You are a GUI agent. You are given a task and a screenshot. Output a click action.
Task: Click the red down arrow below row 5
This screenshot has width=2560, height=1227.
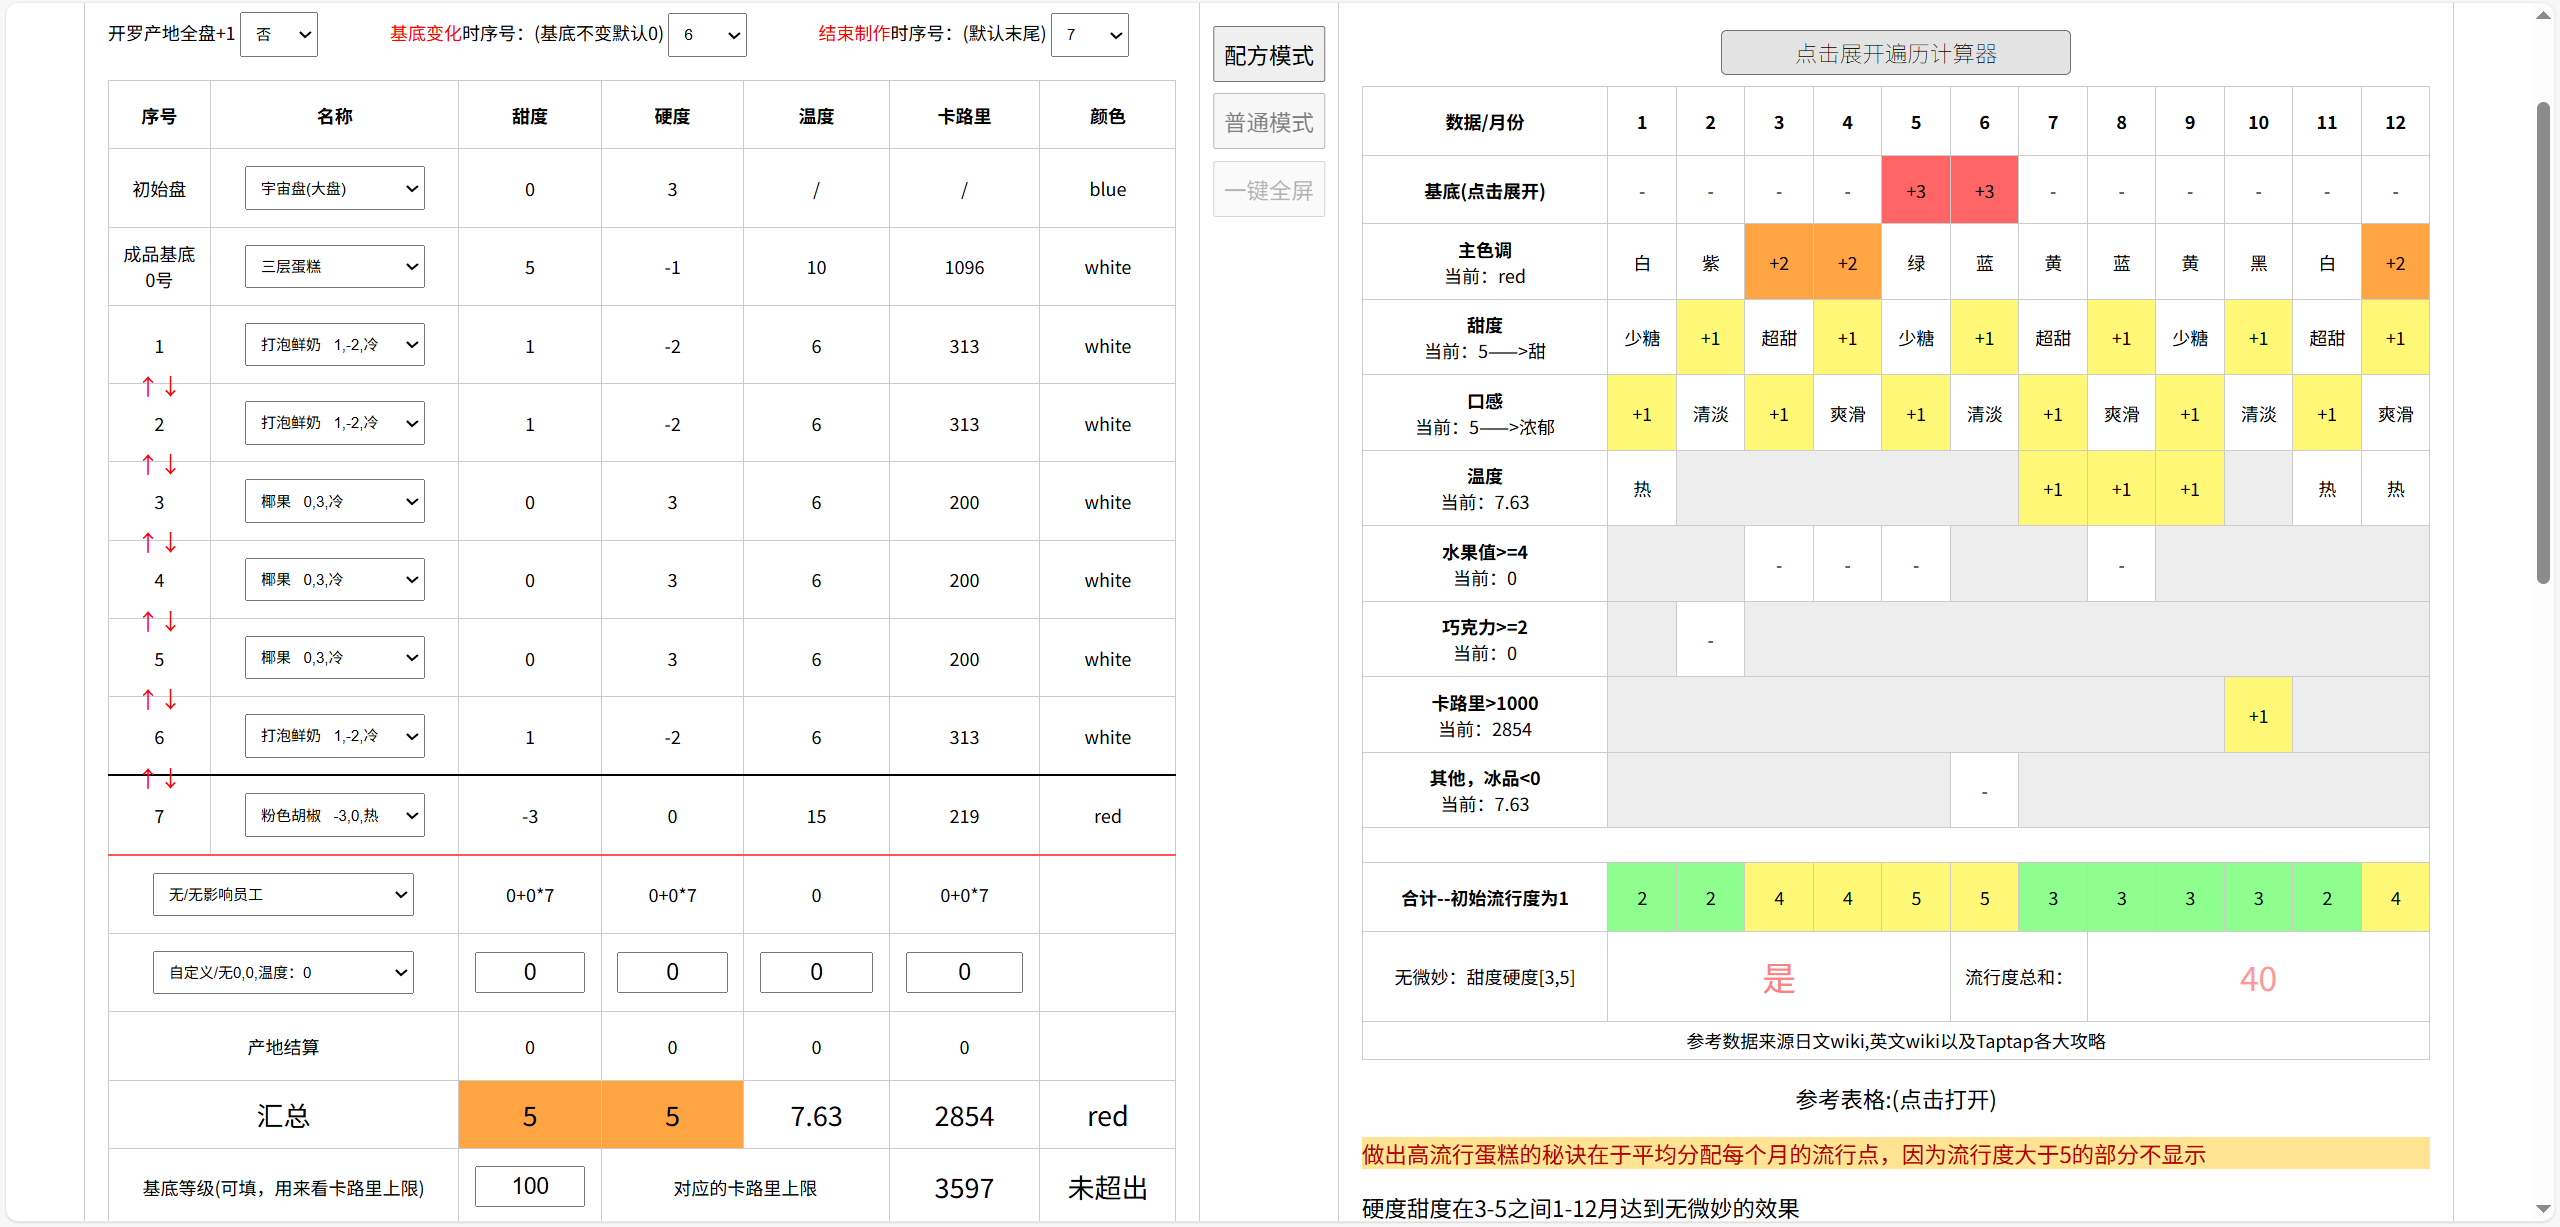(171, 699)
